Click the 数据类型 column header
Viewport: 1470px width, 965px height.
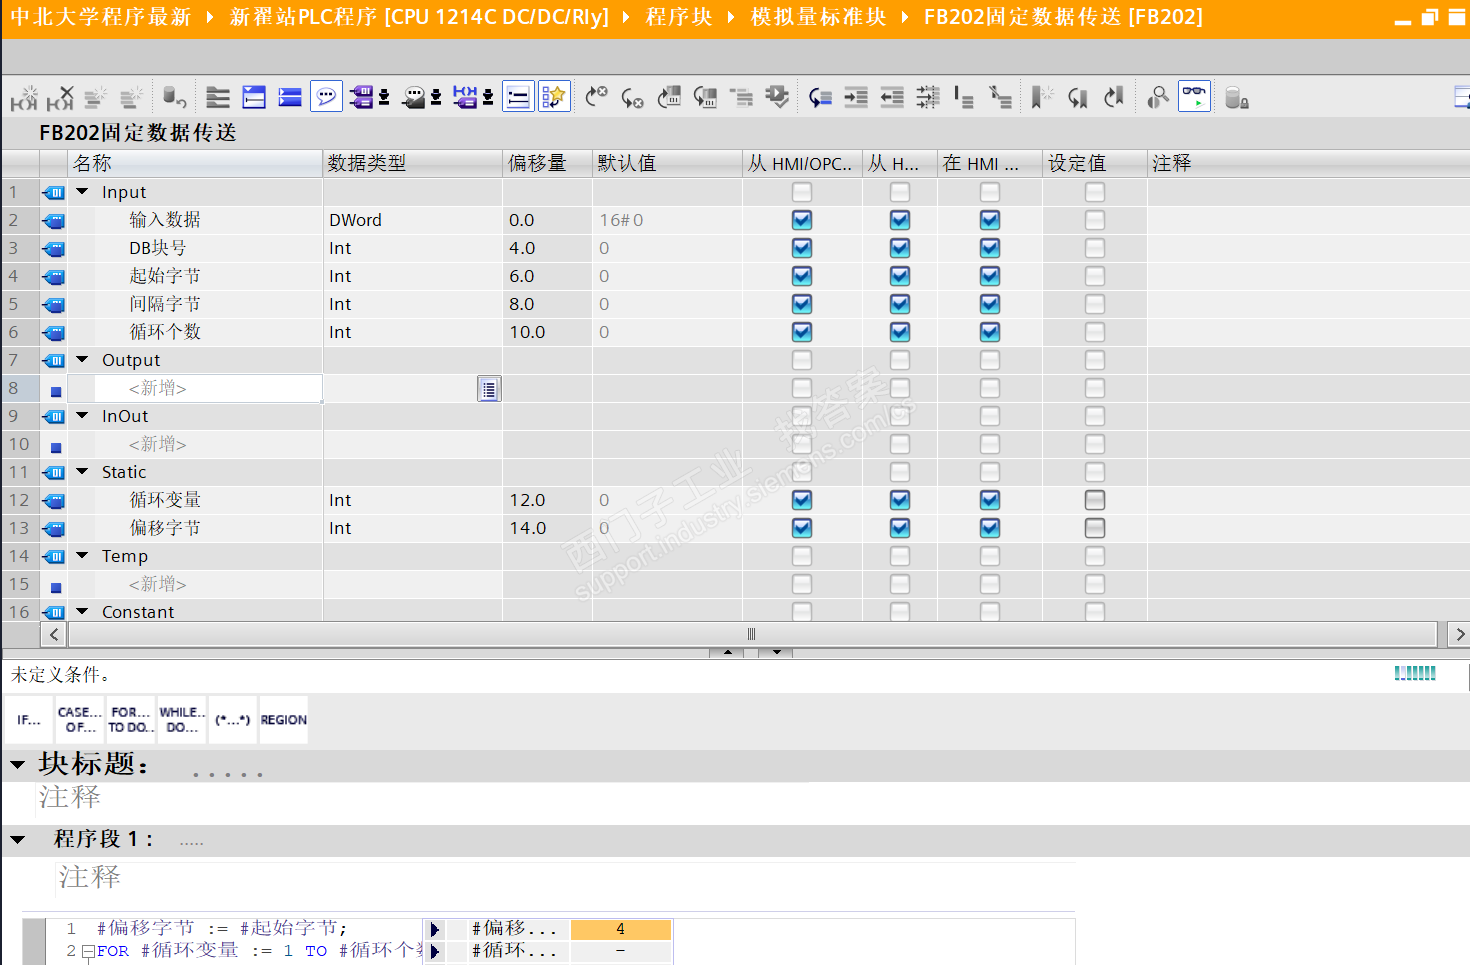coord(413,163)
